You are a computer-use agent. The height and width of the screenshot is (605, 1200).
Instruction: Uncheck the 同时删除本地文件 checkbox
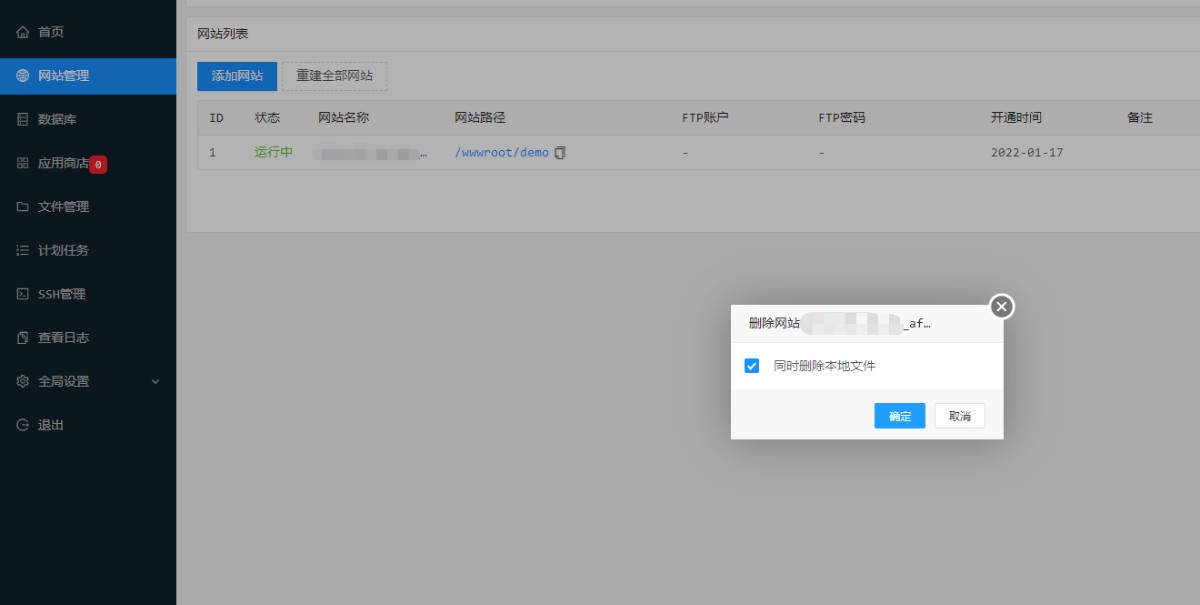(752, 366)
